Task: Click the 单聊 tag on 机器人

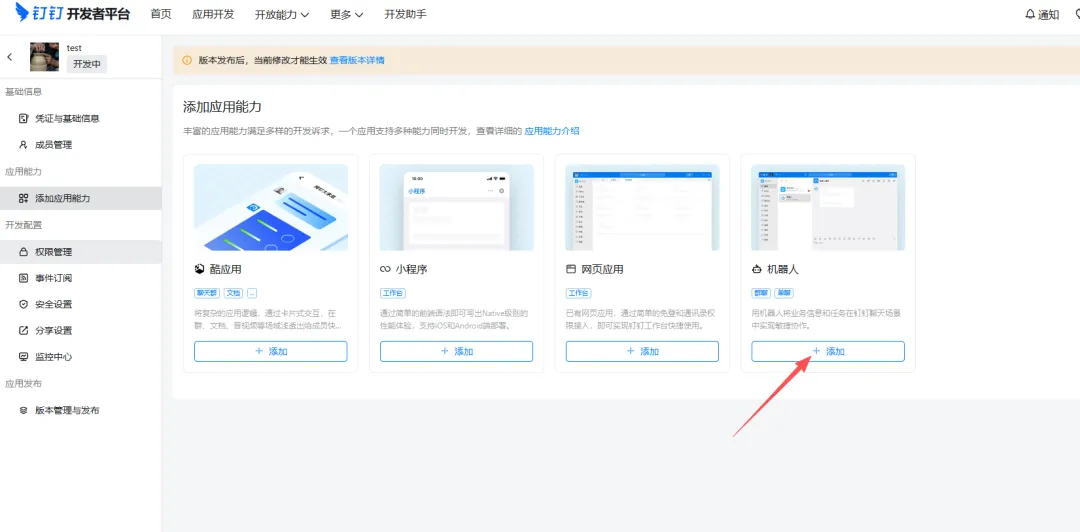Action: (784, 293)
